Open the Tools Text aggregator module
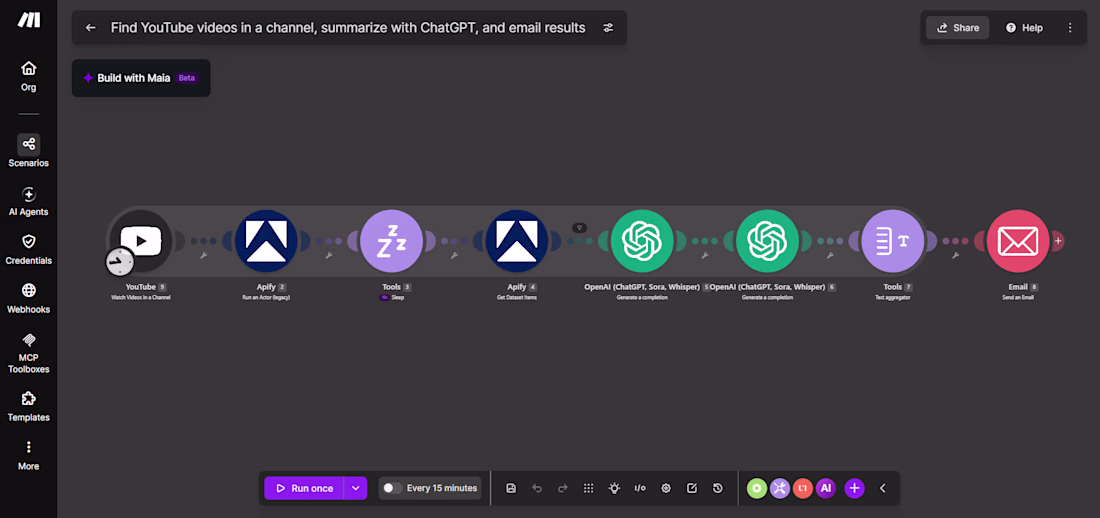 (x=893, y=241)
